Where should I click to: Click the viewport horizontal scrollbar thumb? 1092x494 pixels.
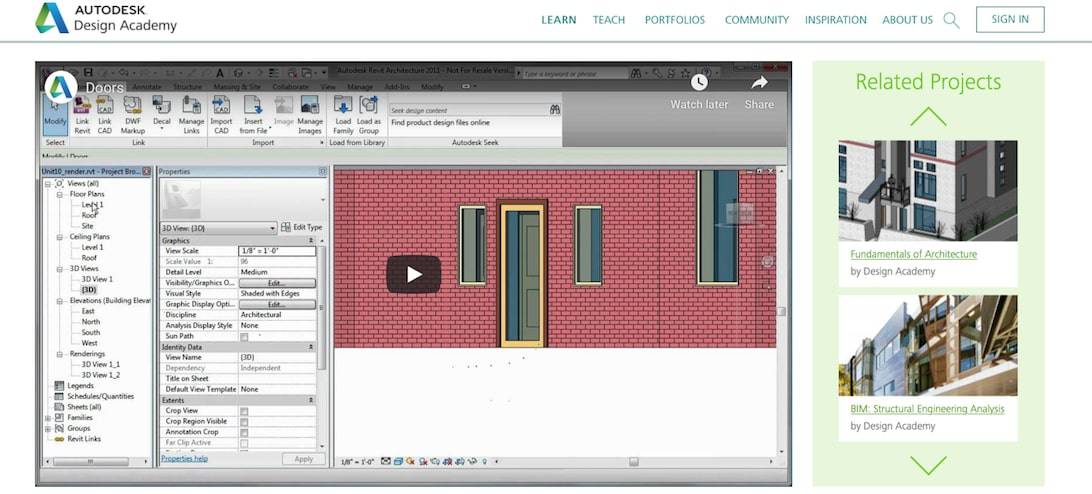[633, 461]
